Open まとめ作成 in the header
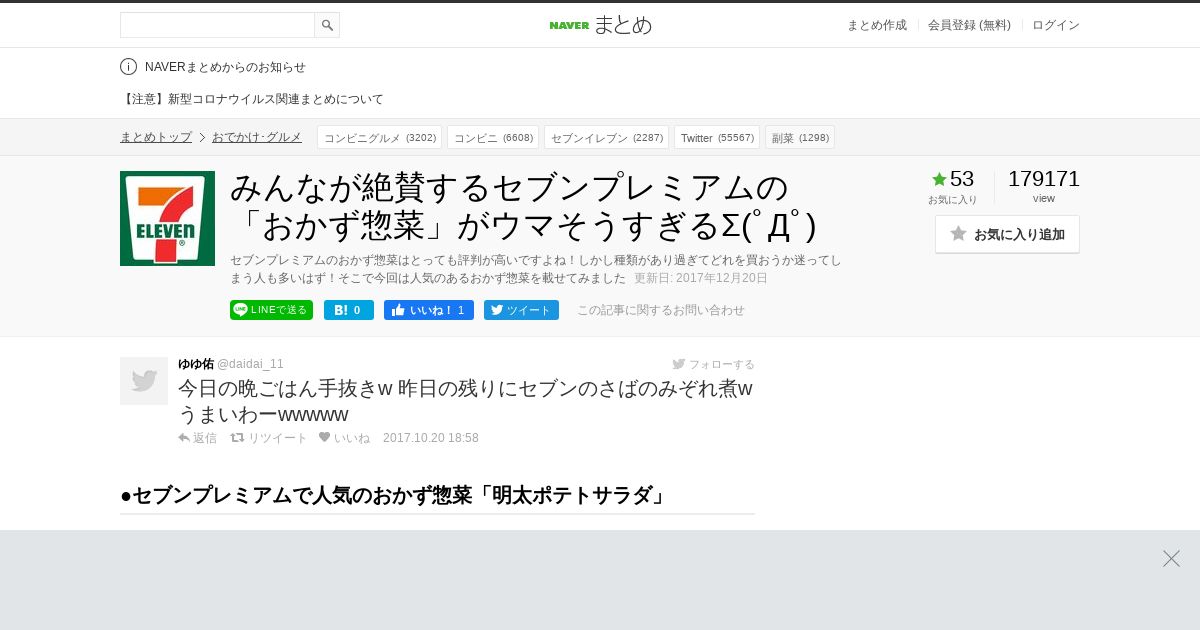This screenshot has width=1200, height=630. (877, 25)
